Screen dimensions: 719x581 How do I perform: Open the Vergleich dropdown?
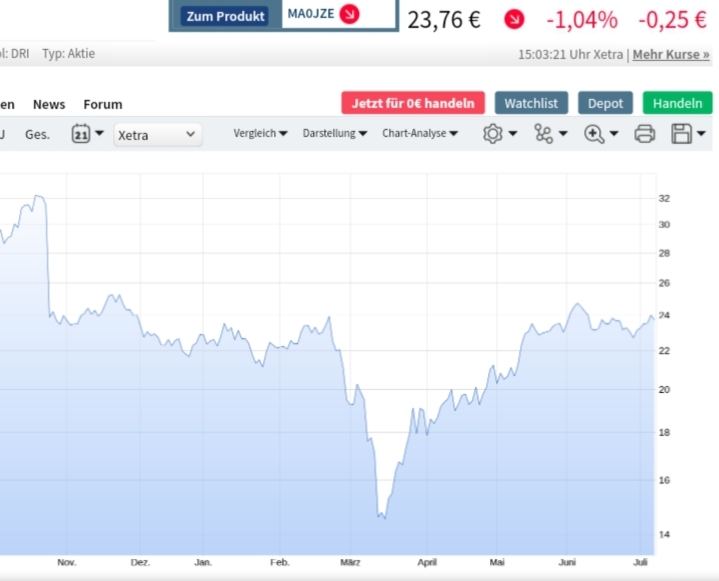coord(260,133)
